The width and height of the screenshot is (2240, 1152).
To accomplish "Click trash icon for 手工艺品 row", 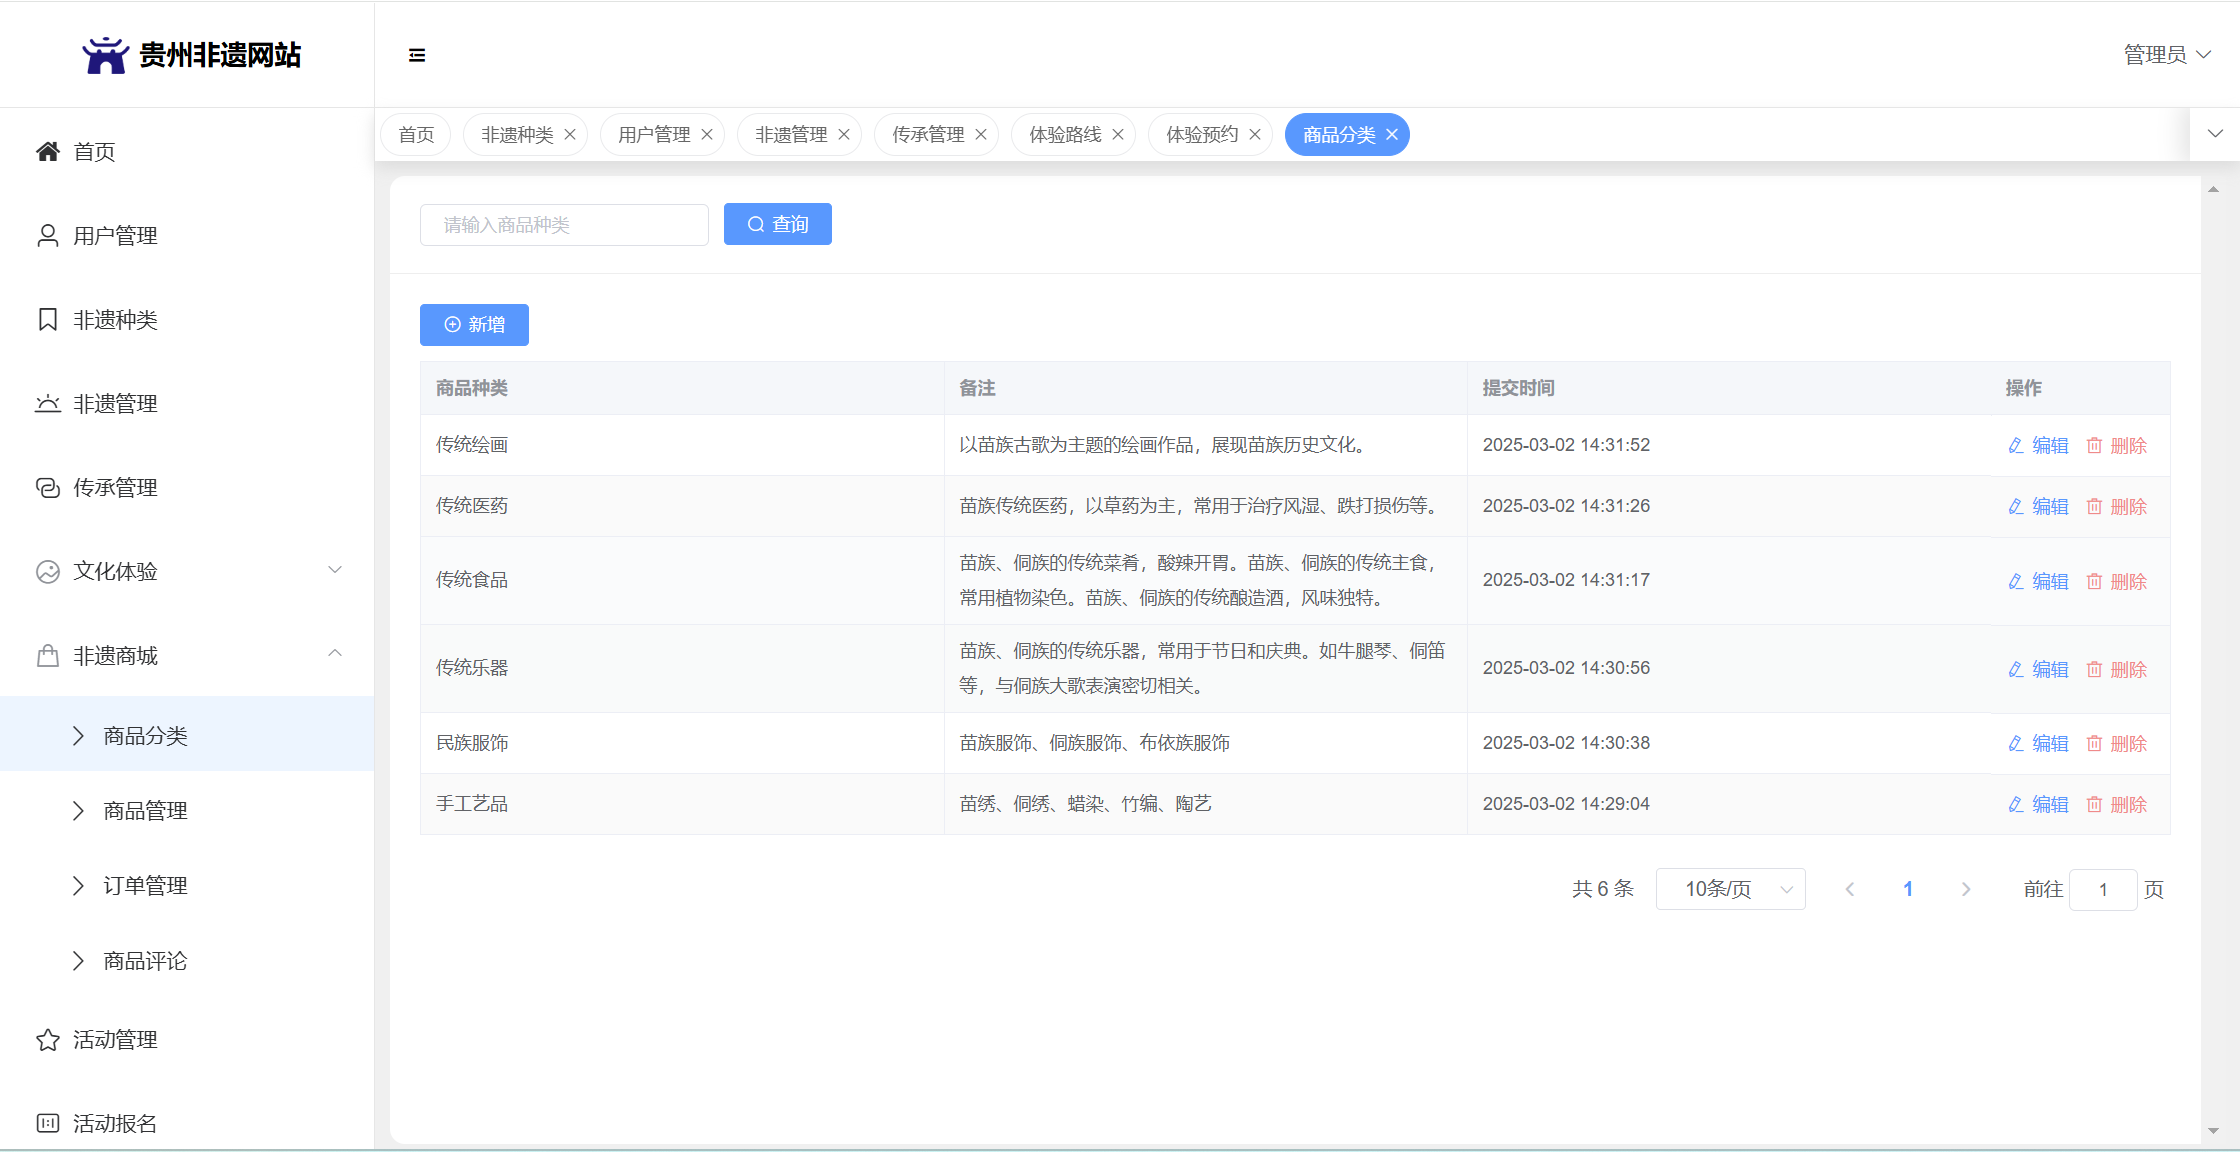I will 2094,804.
